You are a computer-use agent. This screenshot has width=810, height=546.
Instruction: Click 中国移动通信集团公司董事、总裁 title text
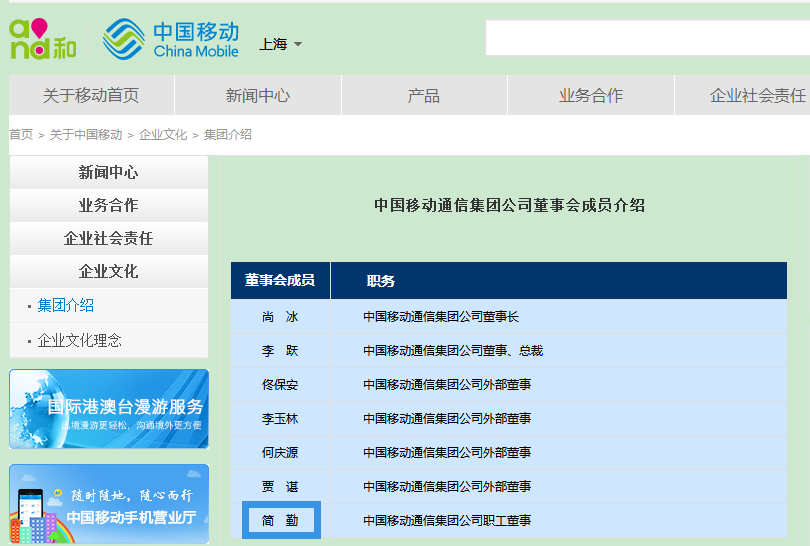453,351
